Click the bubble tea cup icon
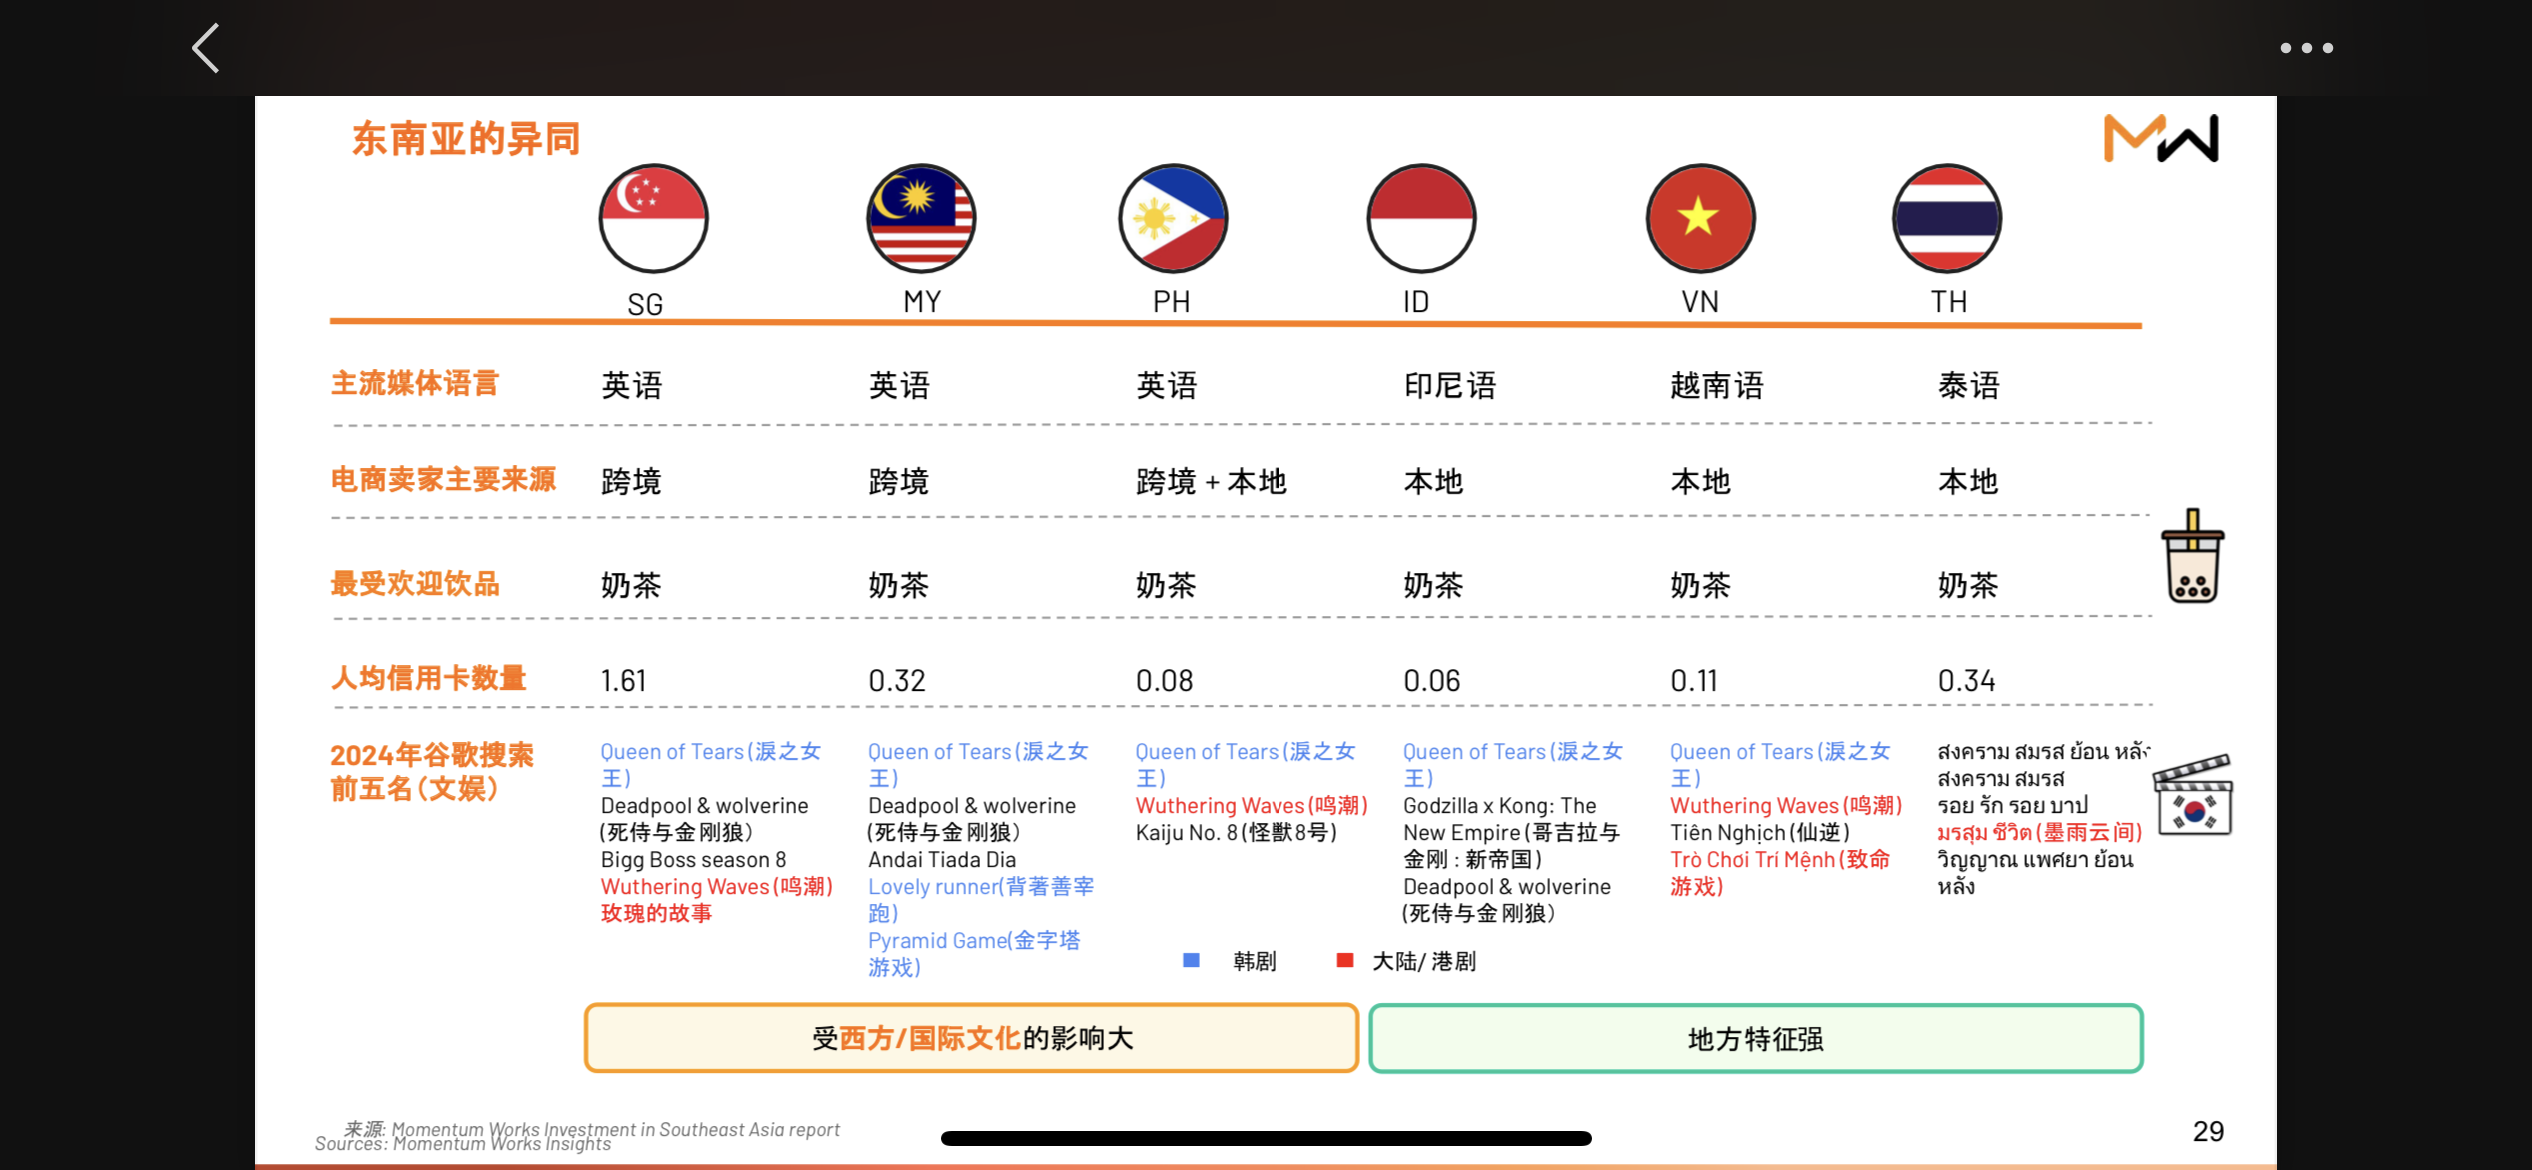2532x1170 pixels. coord(2192,556)
